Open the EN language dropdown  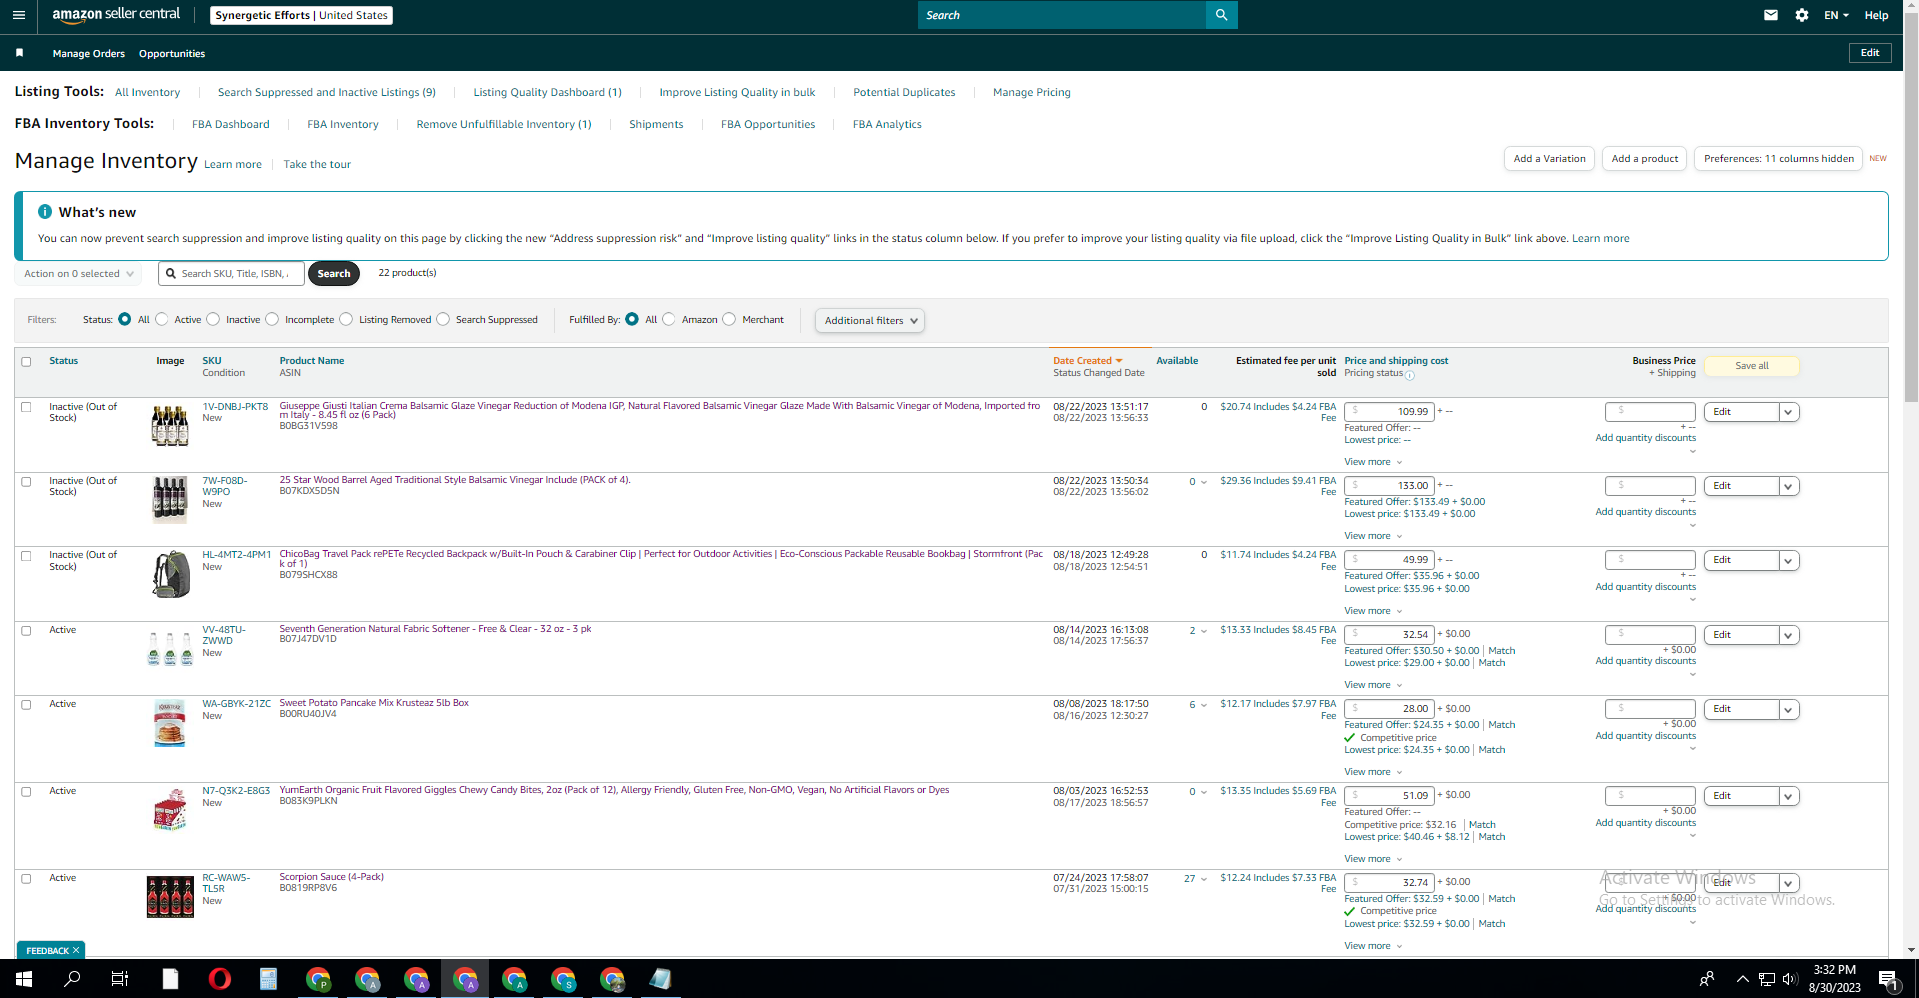coord(1836,15)
